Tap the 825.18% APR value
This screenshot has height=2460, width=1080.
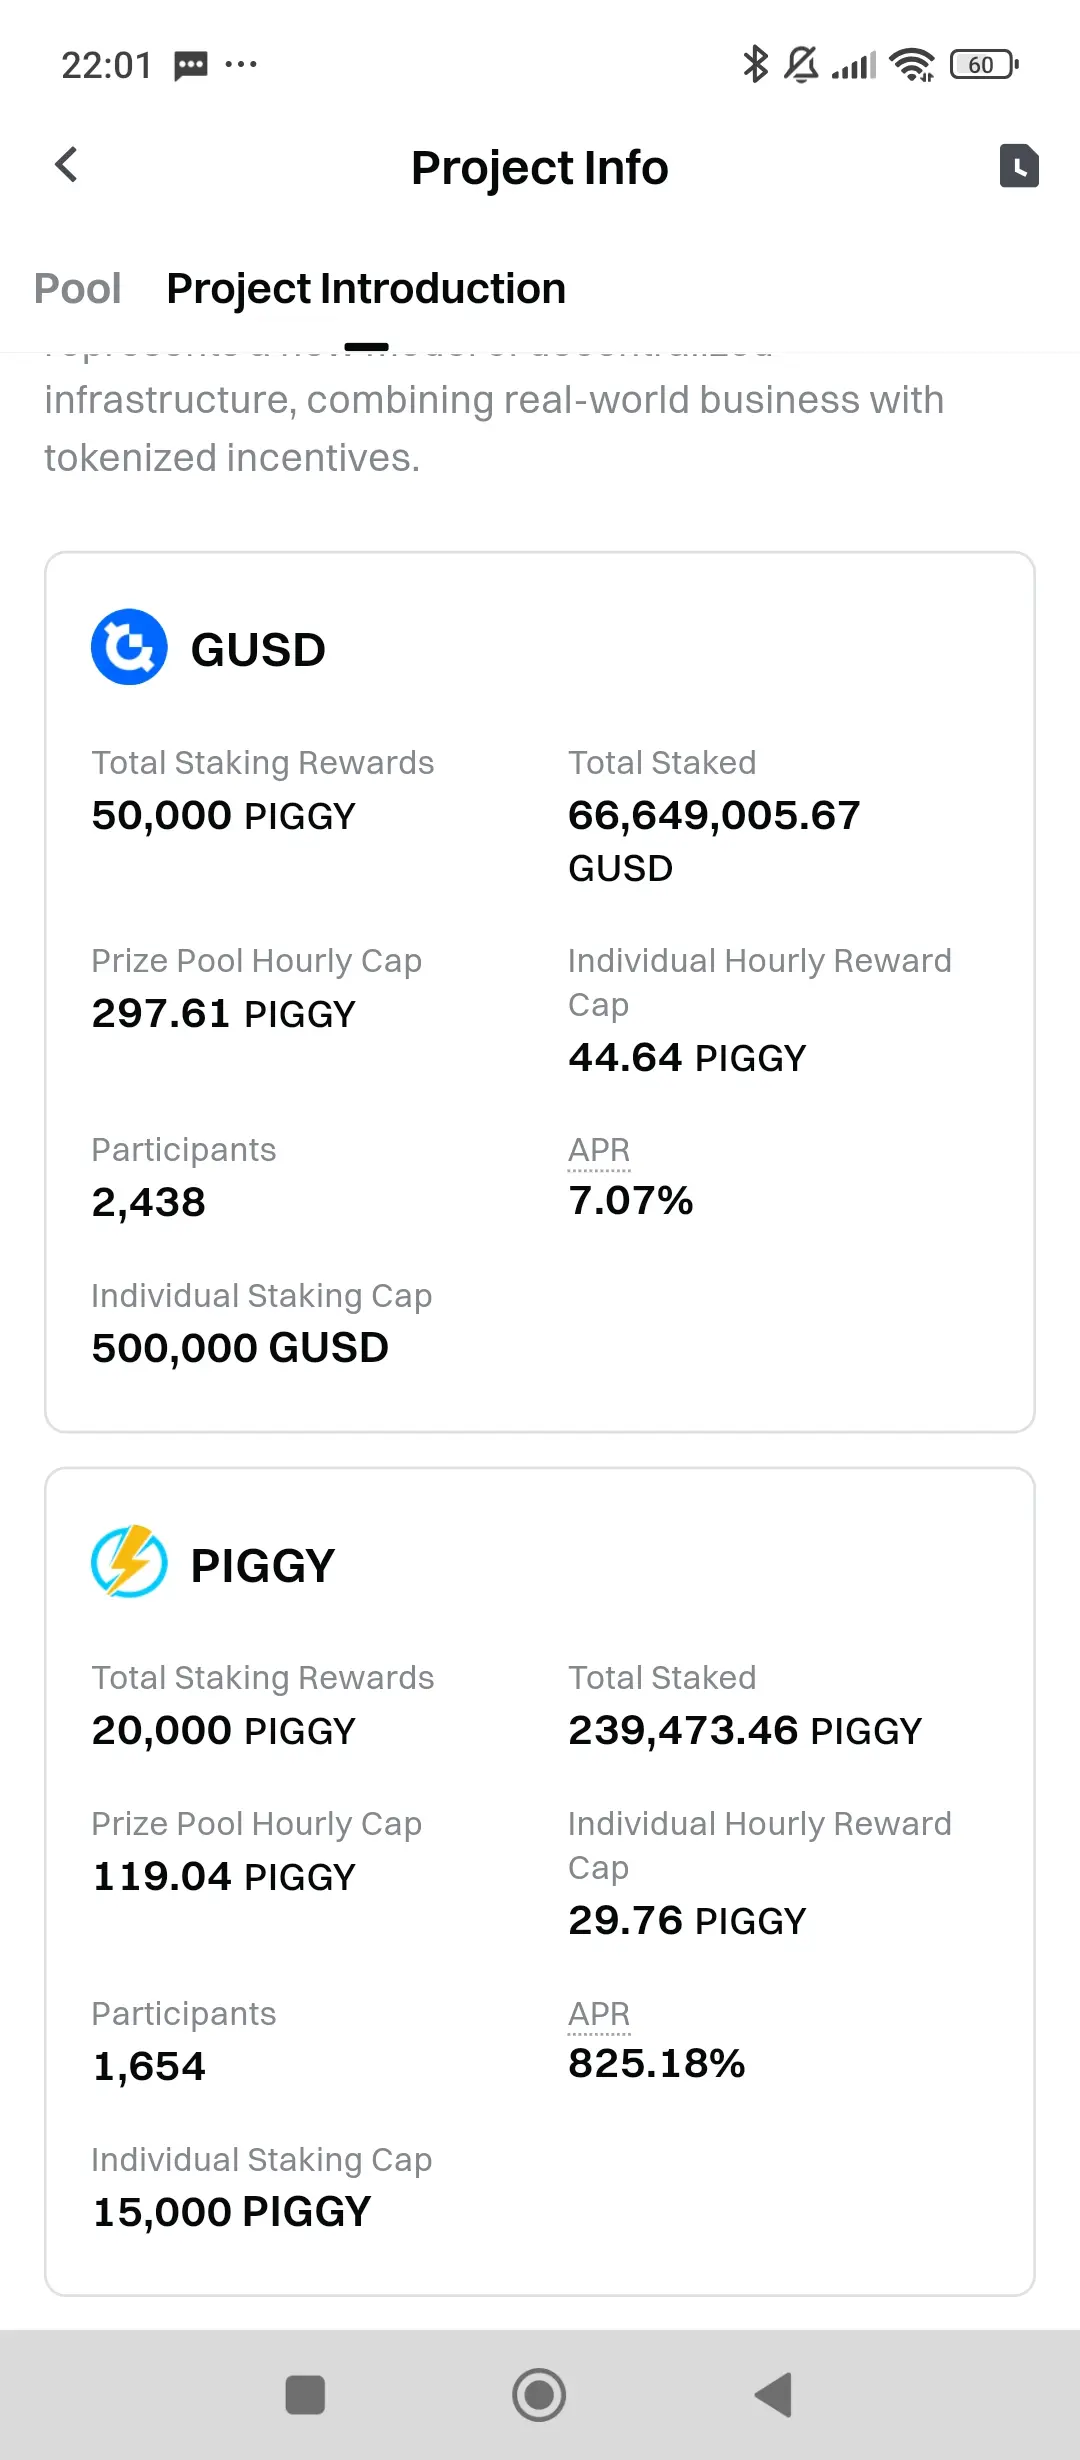tap(657, 2064)
